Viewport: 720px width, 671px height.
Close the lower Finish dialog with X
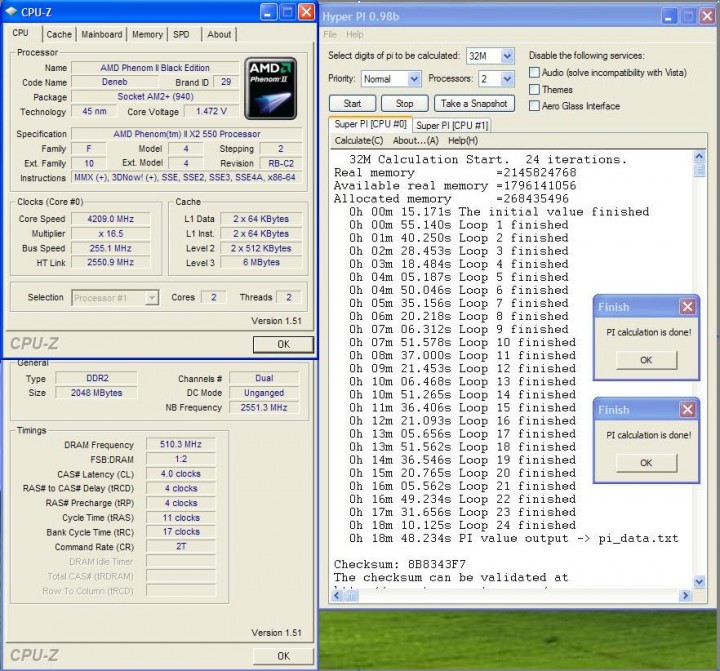point(687,409)
